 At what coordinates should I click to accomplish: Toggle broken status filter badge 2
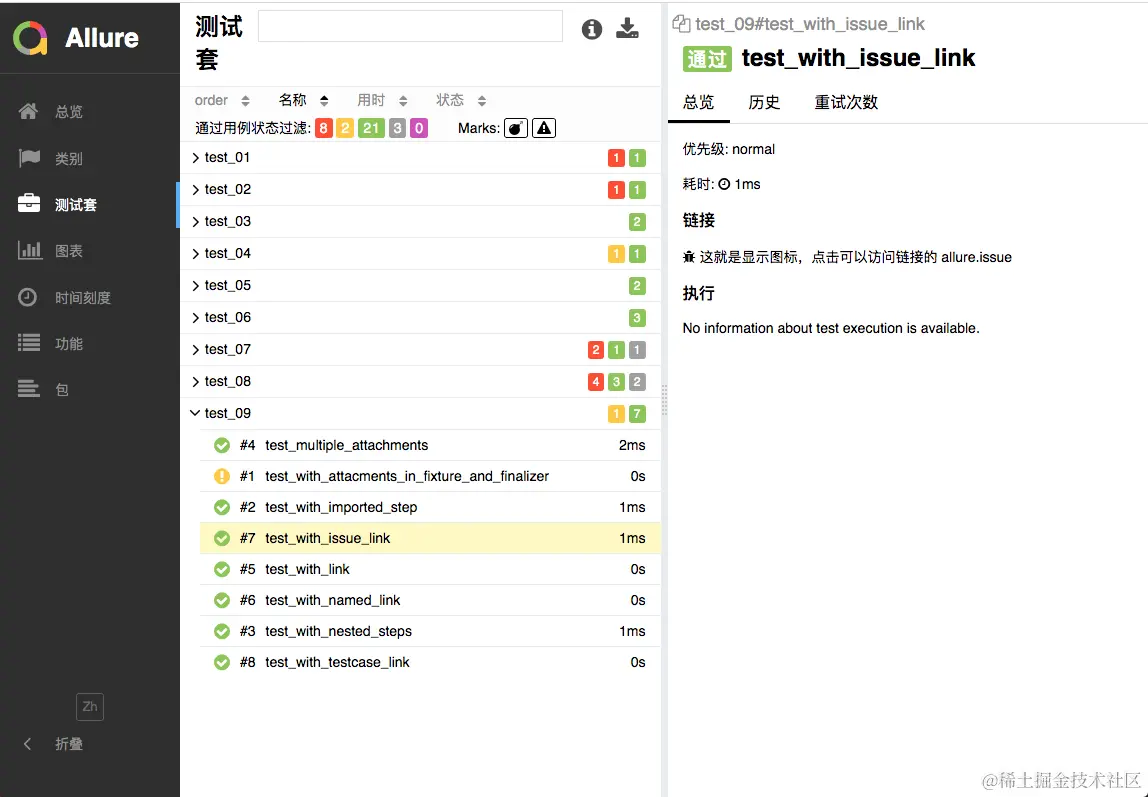346,129
